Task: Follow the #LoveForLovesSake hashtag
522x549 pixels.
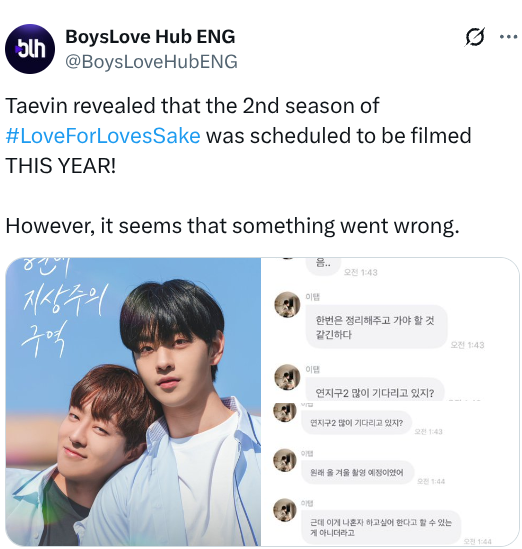Action: coord(103,135)
